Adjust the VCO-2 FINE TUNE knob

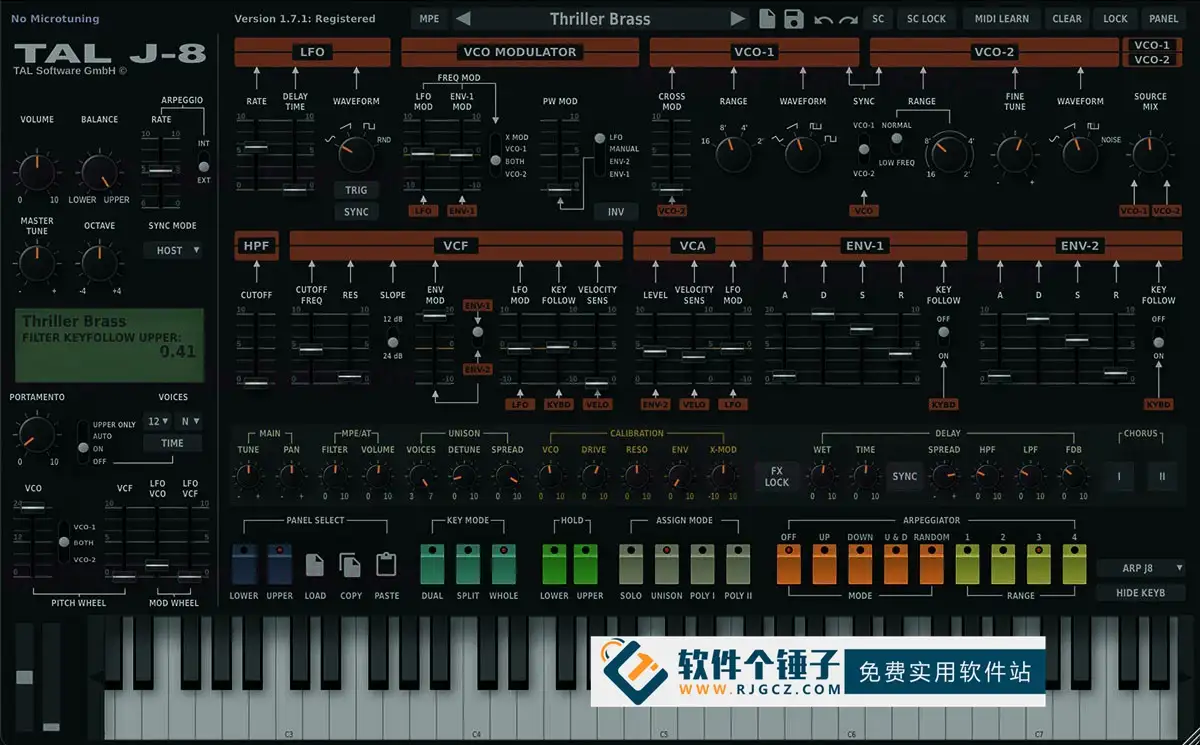point(1015,153)
